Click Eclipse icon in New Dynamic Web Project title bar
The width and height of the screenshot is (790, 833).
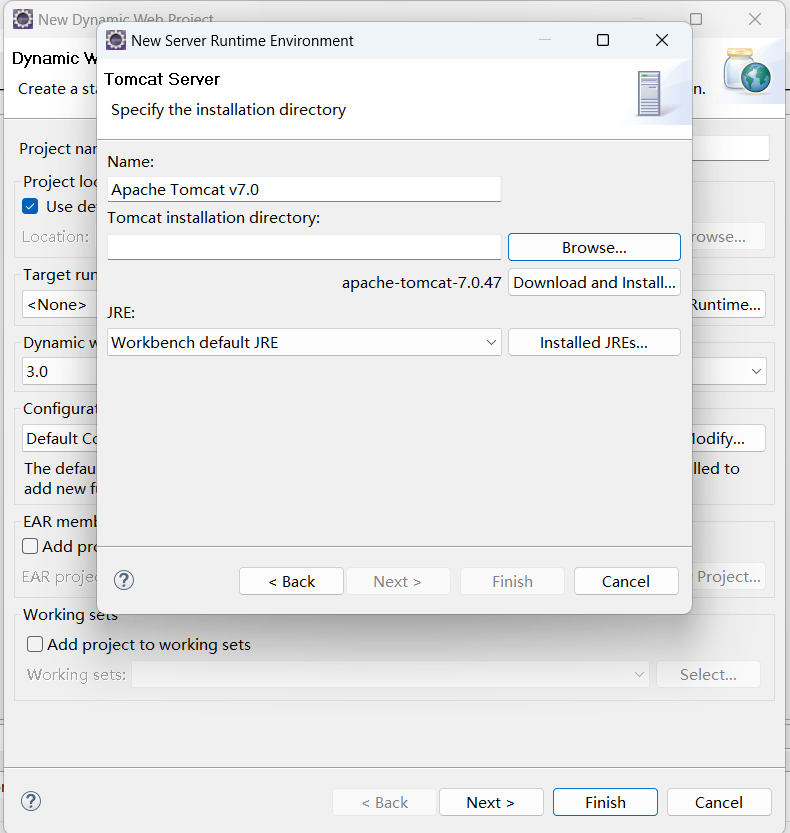(x=23, y=19)
